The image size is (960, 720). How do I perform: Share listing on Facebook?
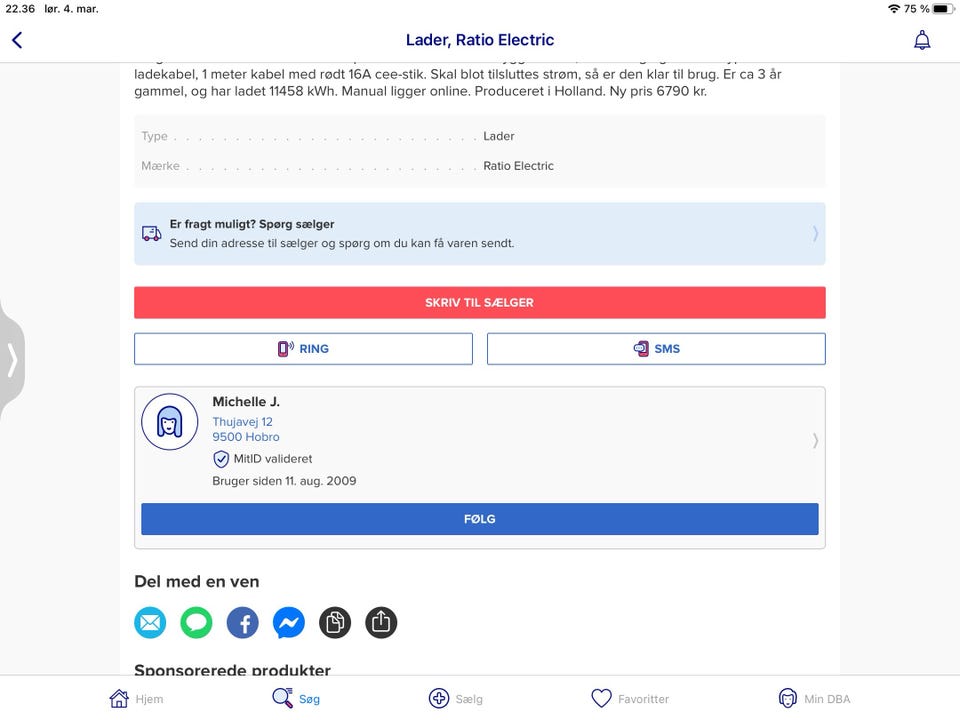(242, 623)
